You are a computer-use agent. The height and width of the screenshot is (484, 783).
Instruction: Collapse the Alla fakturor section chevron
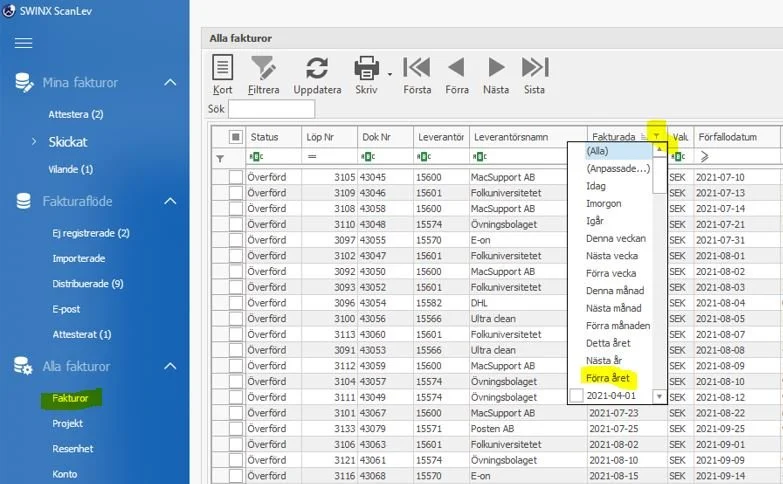coord(170,366)
